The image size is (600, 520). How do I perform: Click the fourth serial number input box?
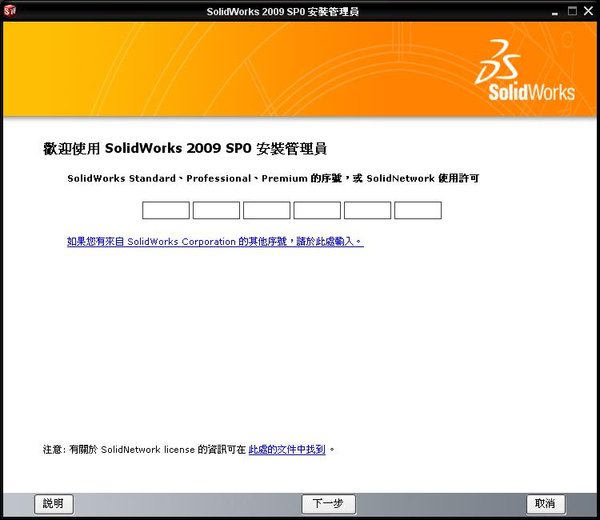click(317, 210)
